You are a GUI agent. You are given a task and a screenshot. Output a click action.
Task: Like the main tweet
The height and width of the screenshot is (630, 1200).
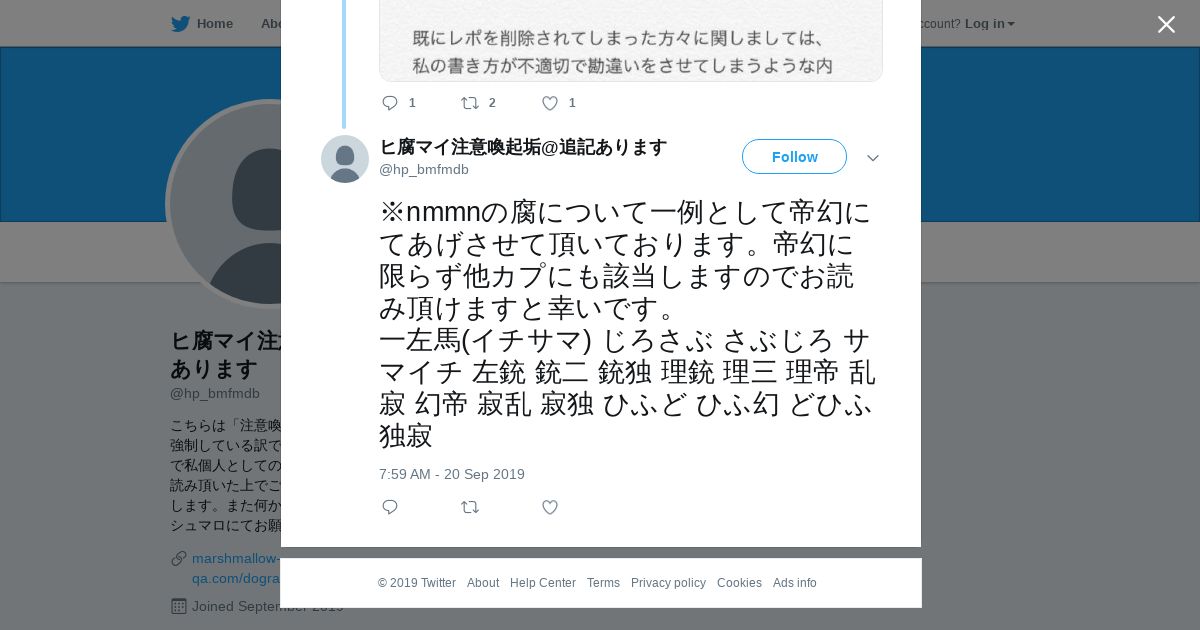(x=550, y=507)
